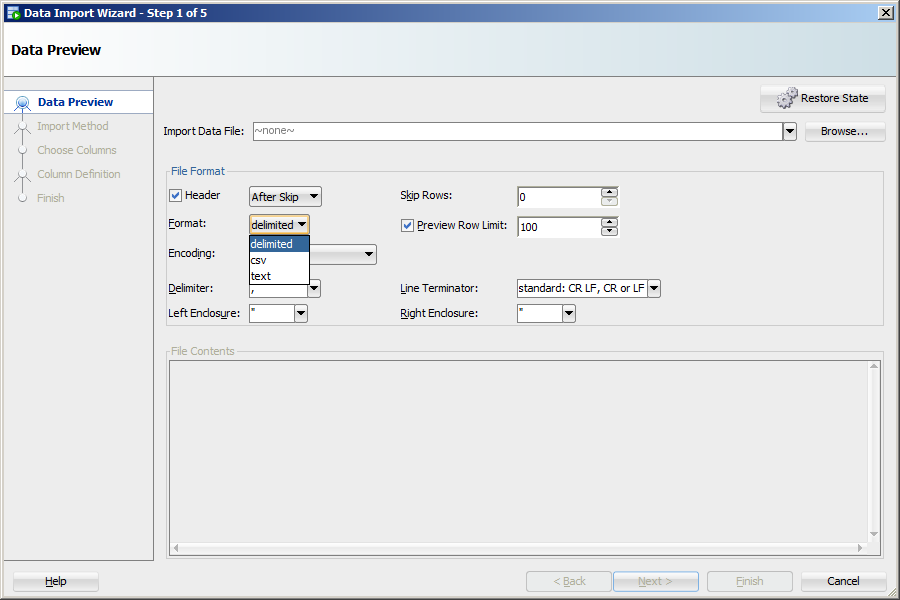Increase Preview Row Limit with up arrow
Viewport: 900px width, 600px height.
coord(610,222)
